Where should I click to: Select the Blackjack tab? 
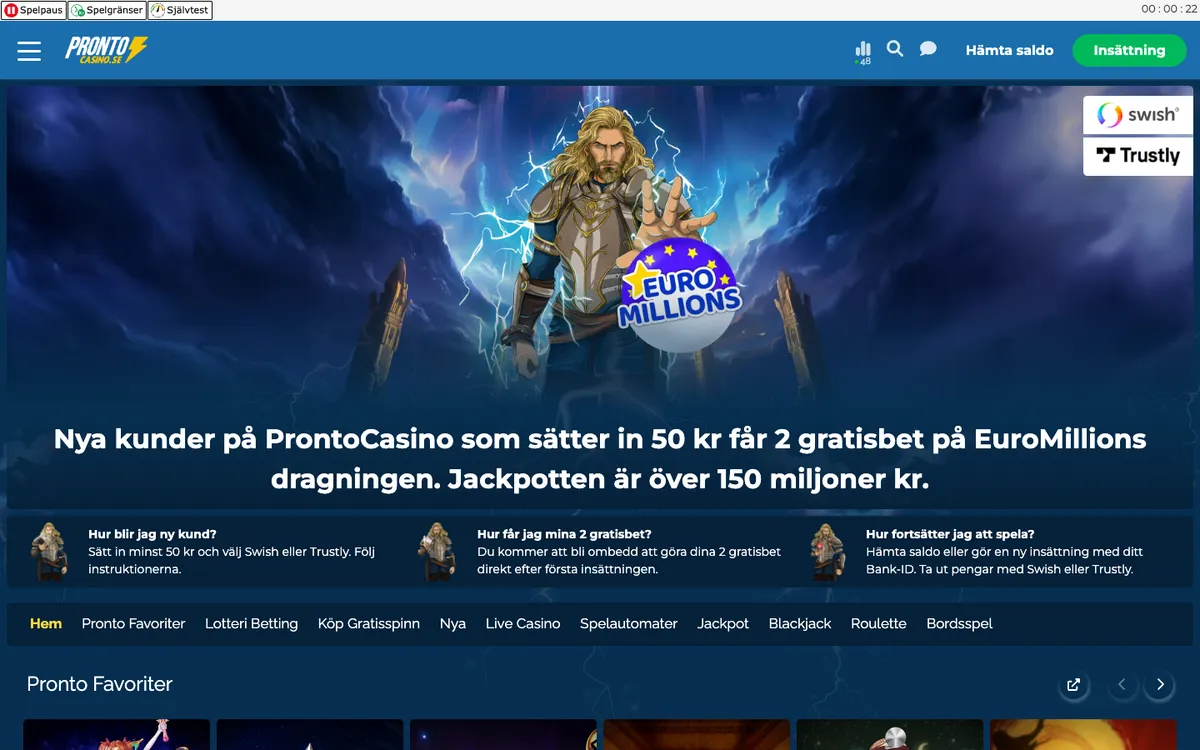(x=800, y=623)
